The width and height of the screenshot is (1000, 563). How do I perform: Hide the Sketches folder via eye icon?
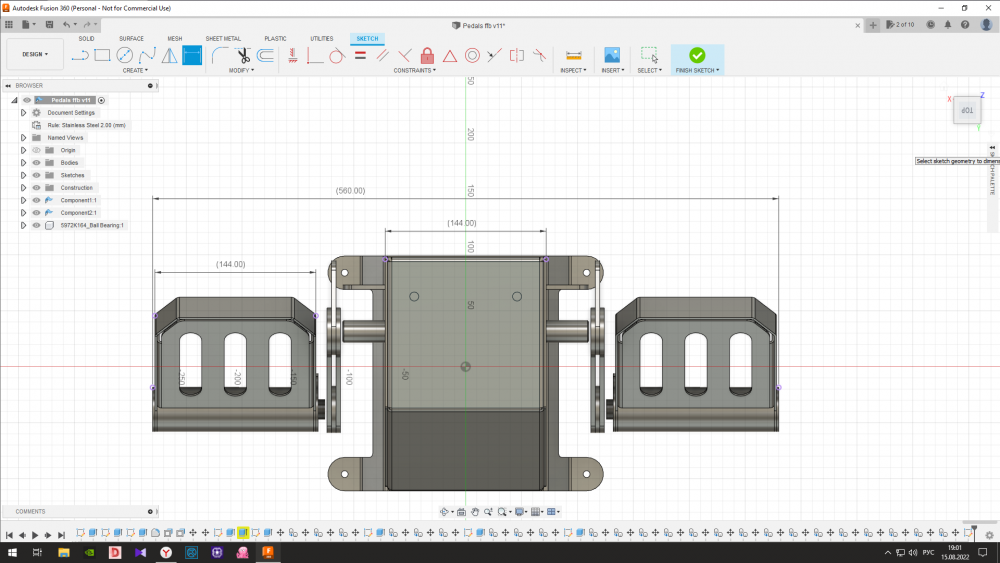[x=36, y=175]
